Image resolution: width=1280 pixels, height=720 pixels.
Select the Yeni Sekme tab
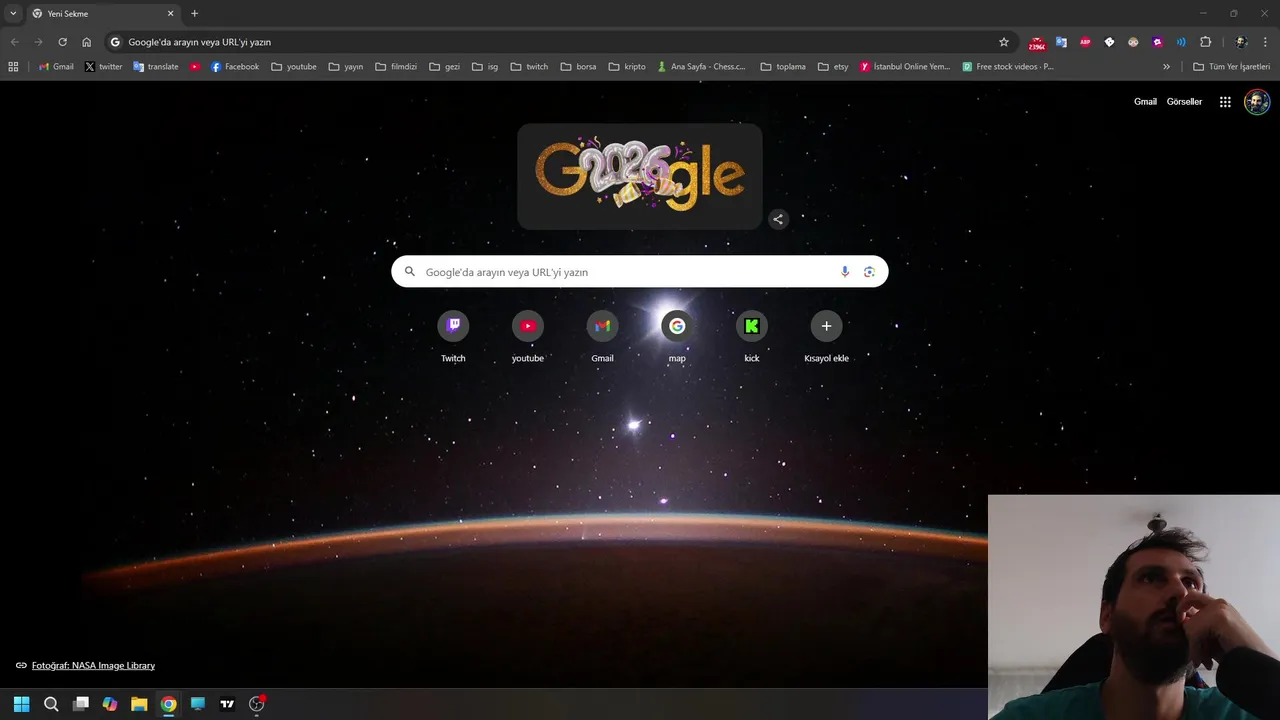click(103, 14)
